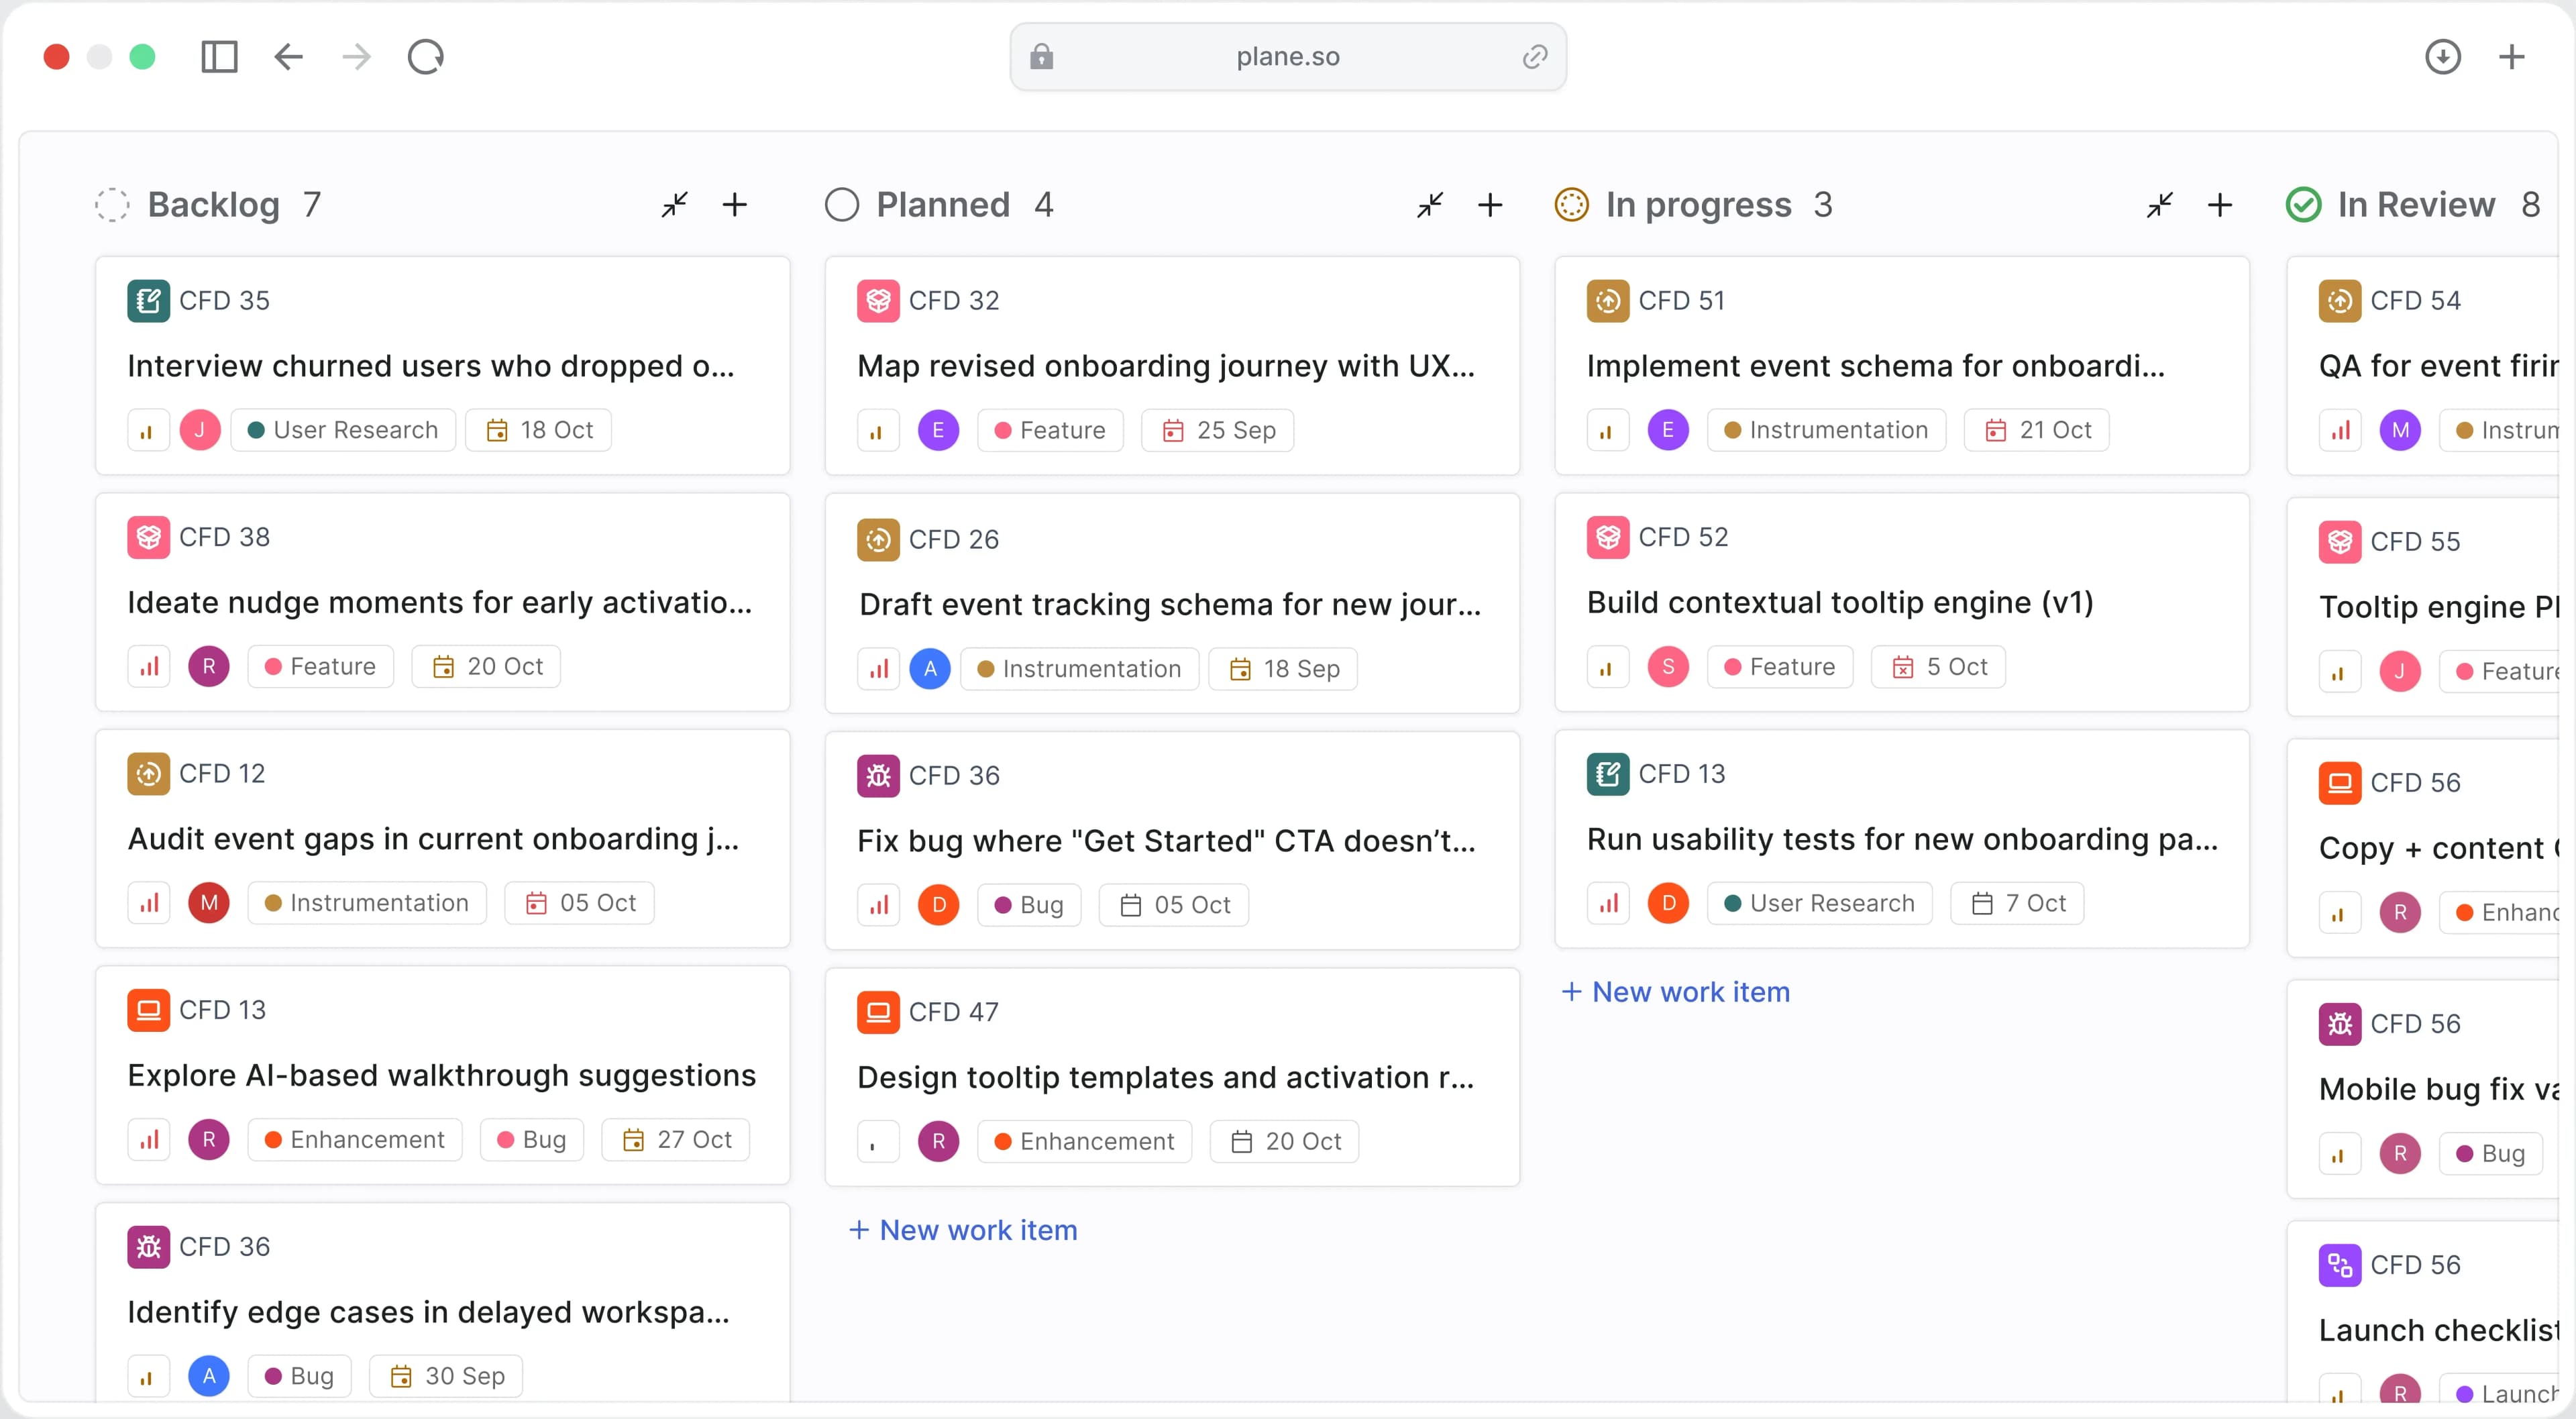Click avatar E on CFD 32 card
This screenshot has width=2576, height=1419.
937,431
